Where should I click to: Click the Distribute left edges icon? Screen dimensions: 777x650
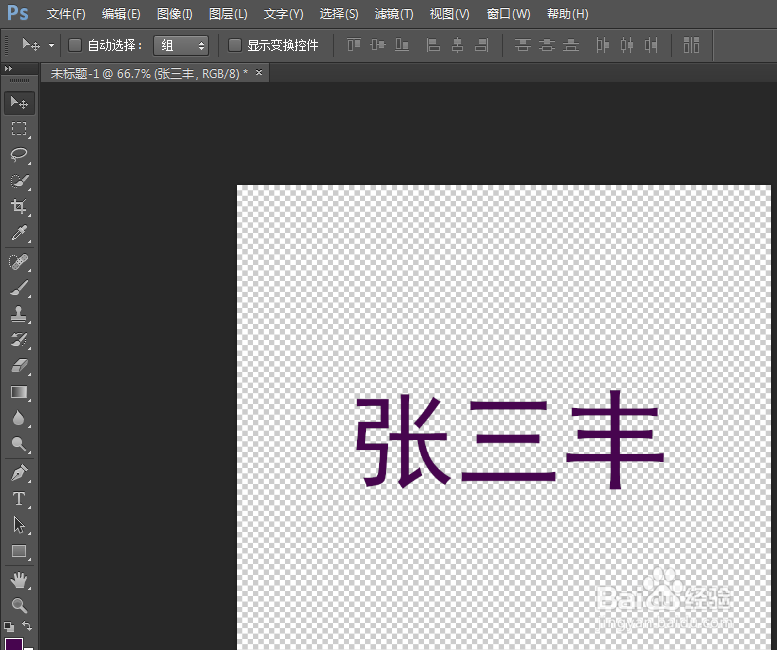click(x=603, y=45)
